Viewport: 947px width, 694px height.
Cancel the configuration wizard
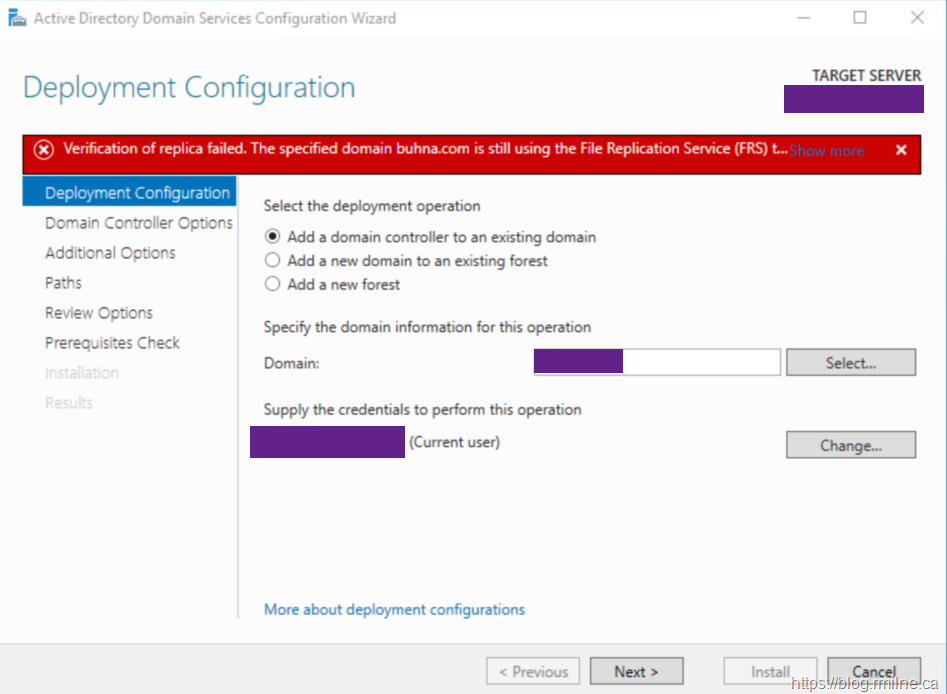873,671
